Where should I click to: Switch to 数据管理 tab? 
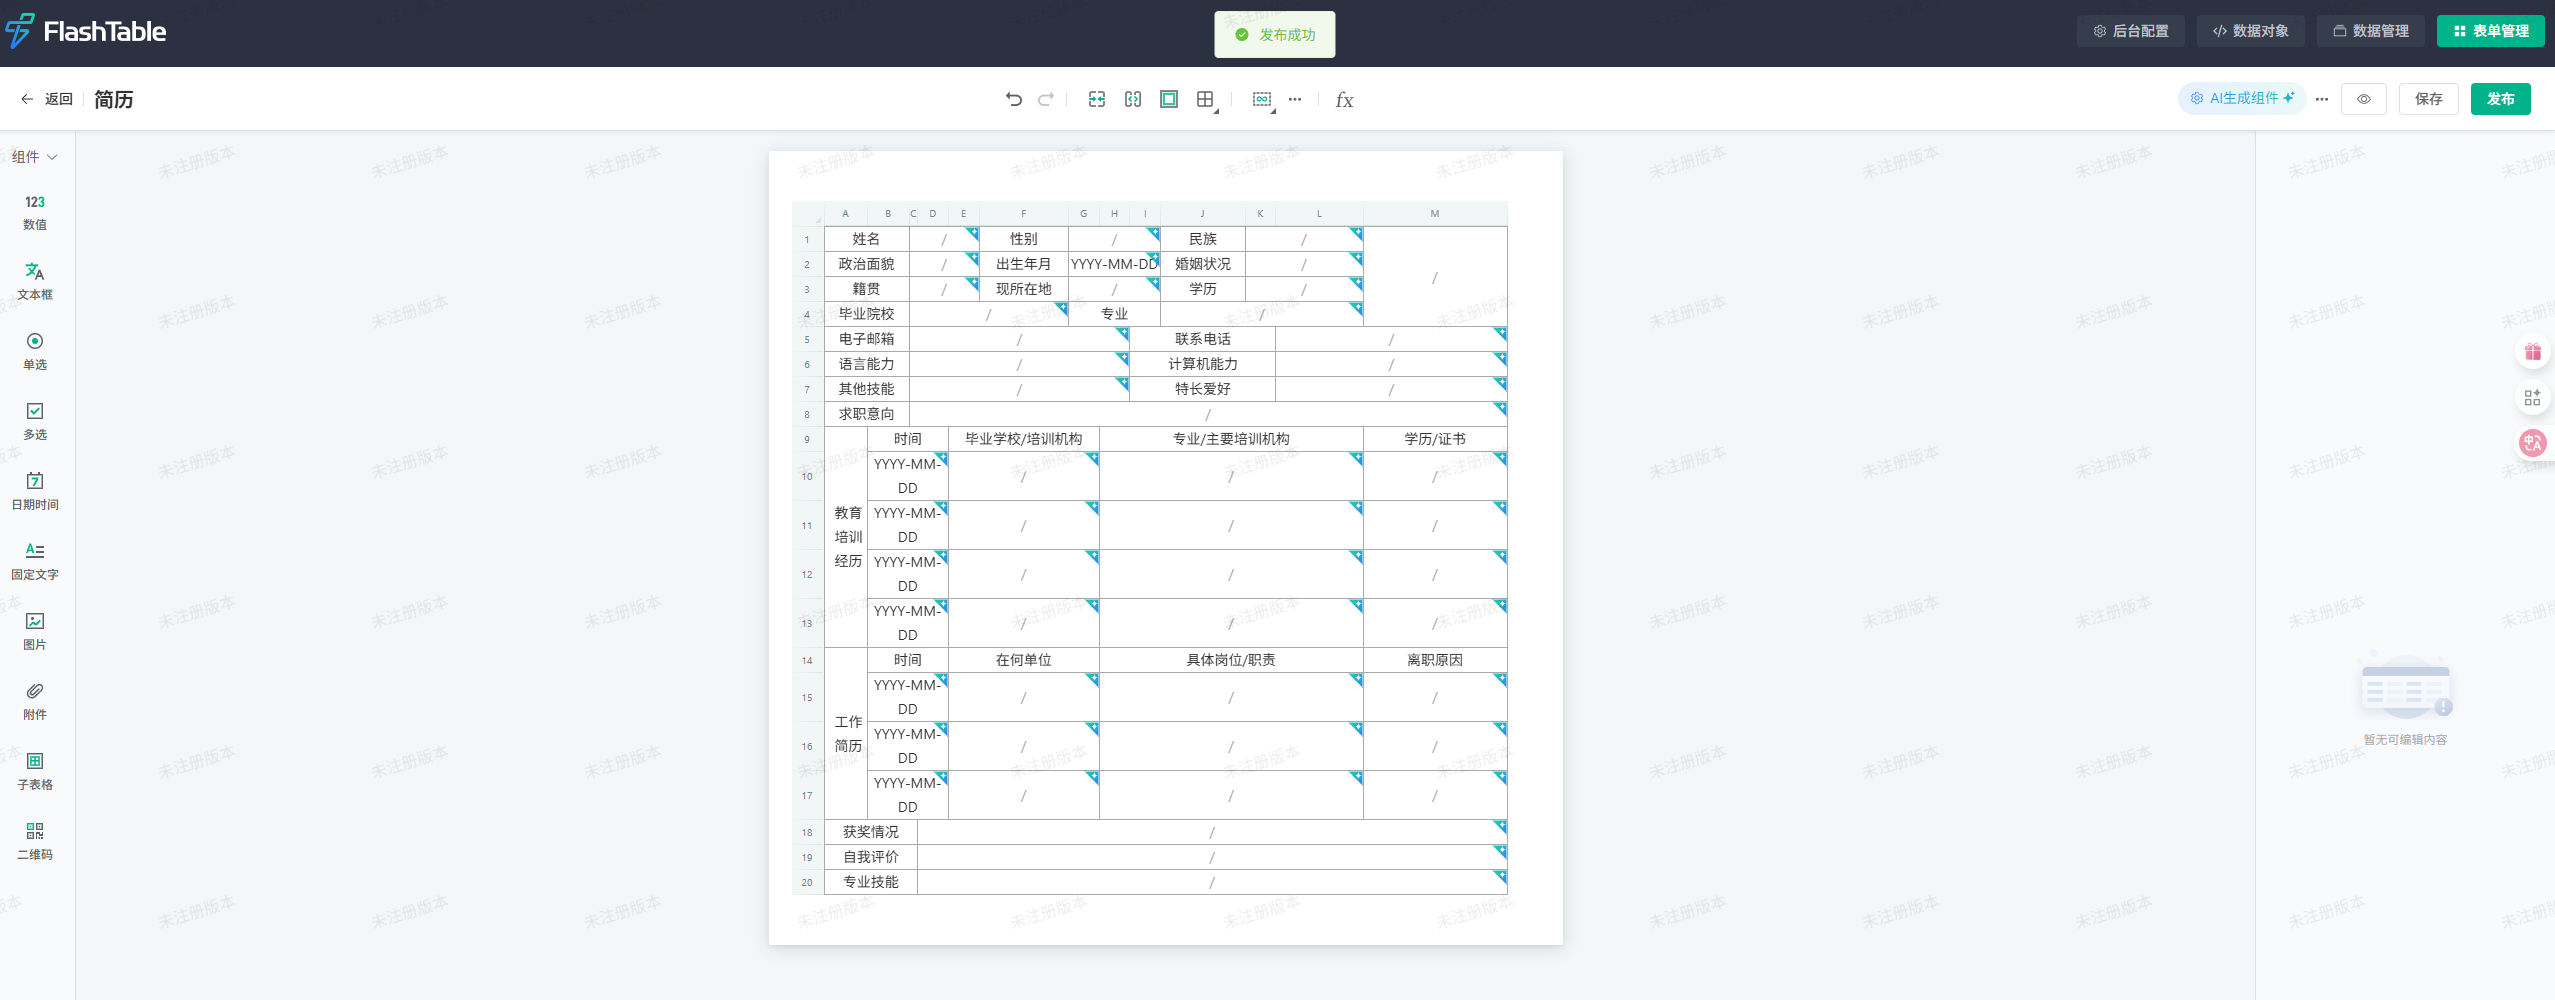coord(2371,31)
